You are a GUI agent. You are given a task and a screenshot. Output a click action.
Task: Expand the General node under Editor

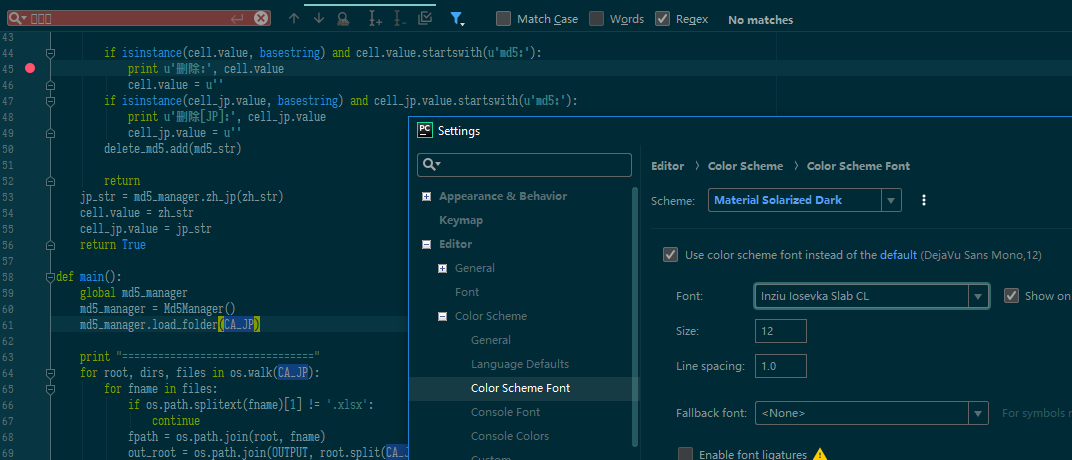coord(442,269)
